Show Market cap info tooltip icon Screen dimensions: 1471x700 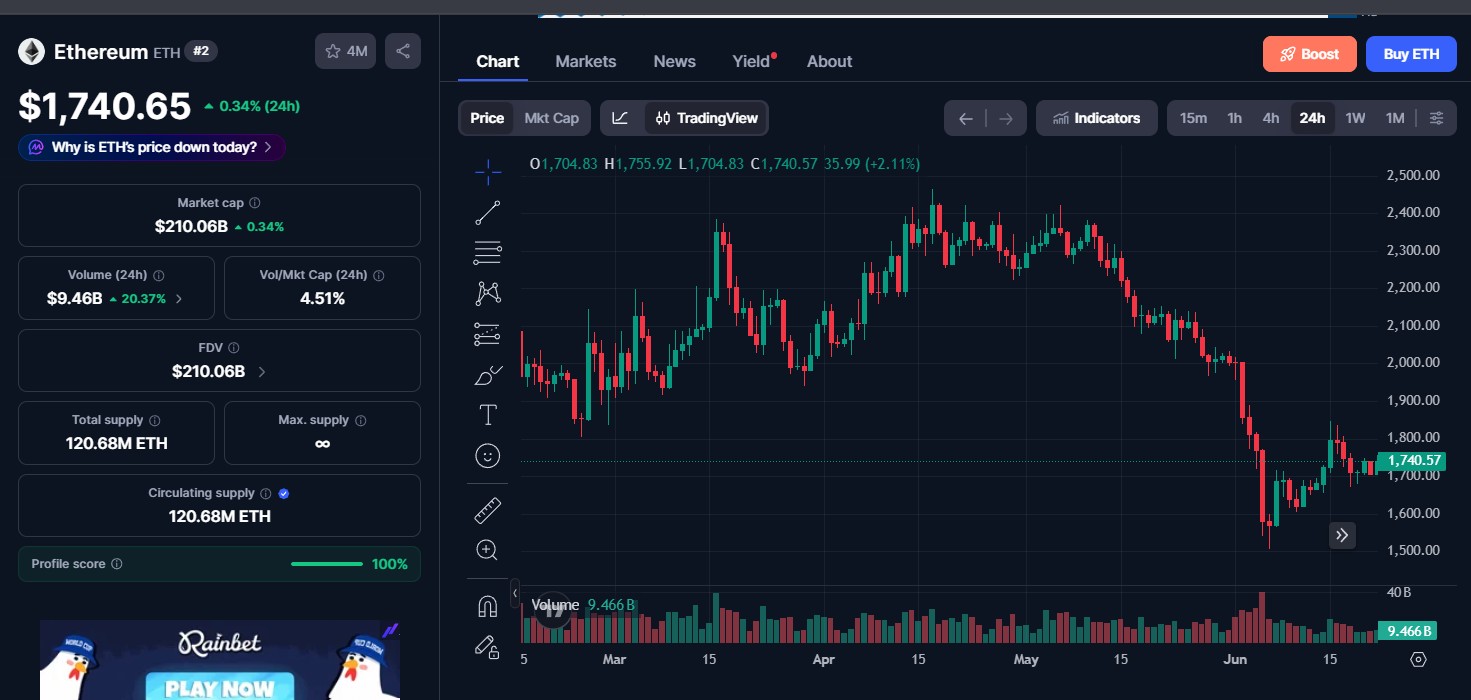[x=255, y=203]
